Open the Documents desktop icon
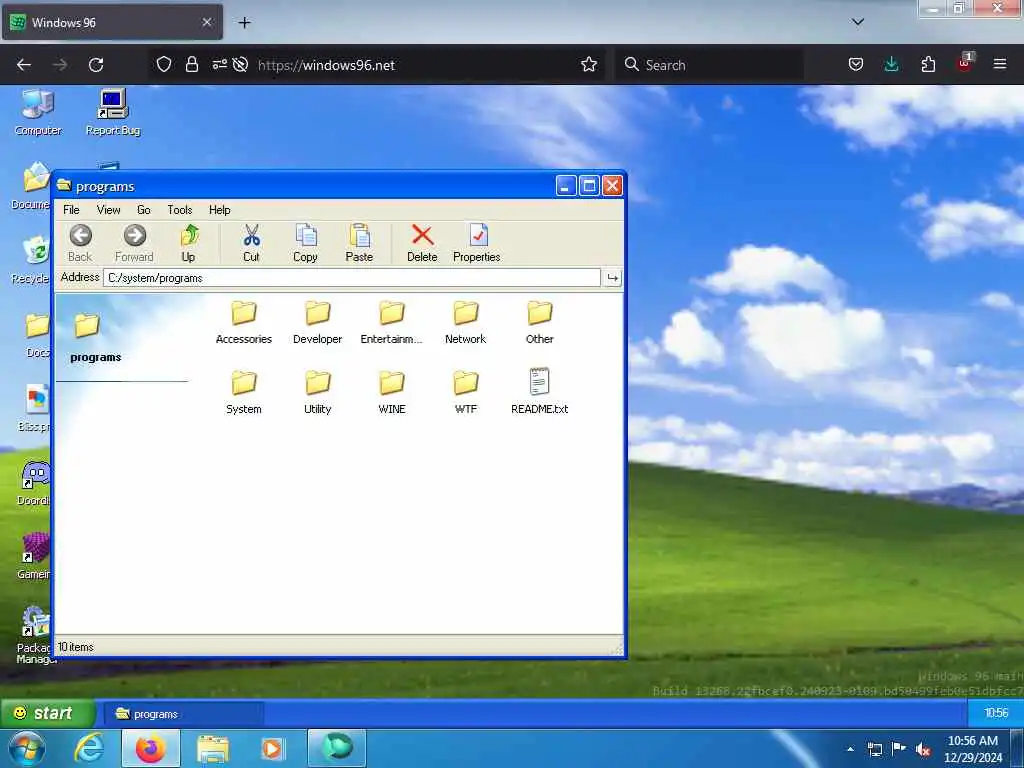The image size is (1024, 768). (31, 185)
